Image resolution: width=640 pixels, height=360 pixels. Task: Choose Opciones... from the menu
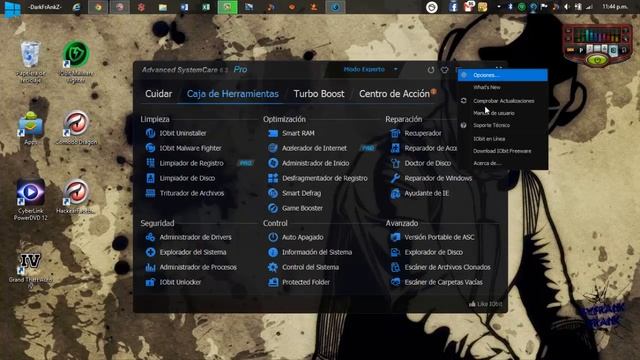point(502,75)
